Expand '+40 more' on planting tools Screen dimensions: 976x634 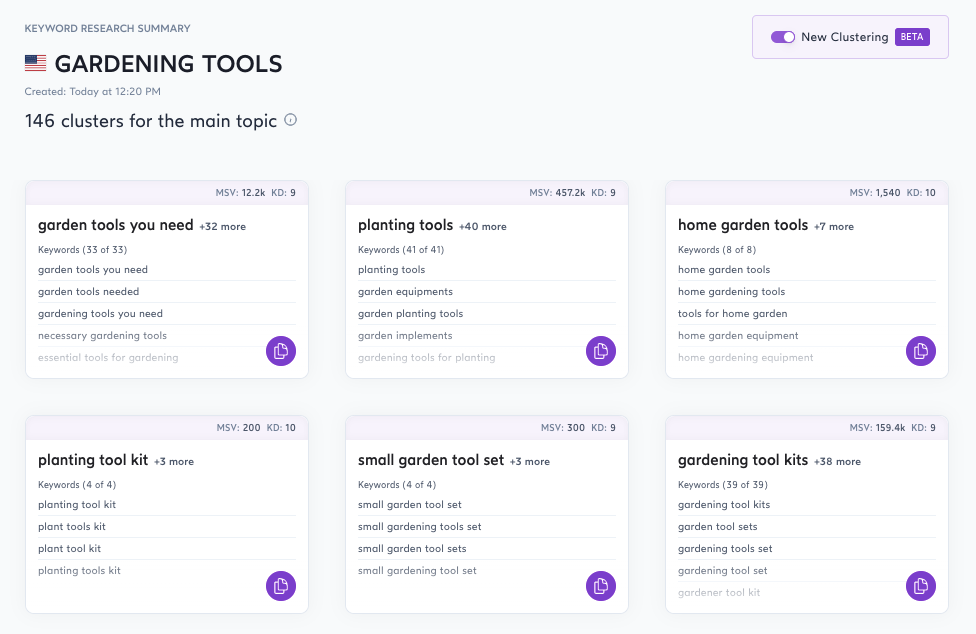tap(482, 227)
